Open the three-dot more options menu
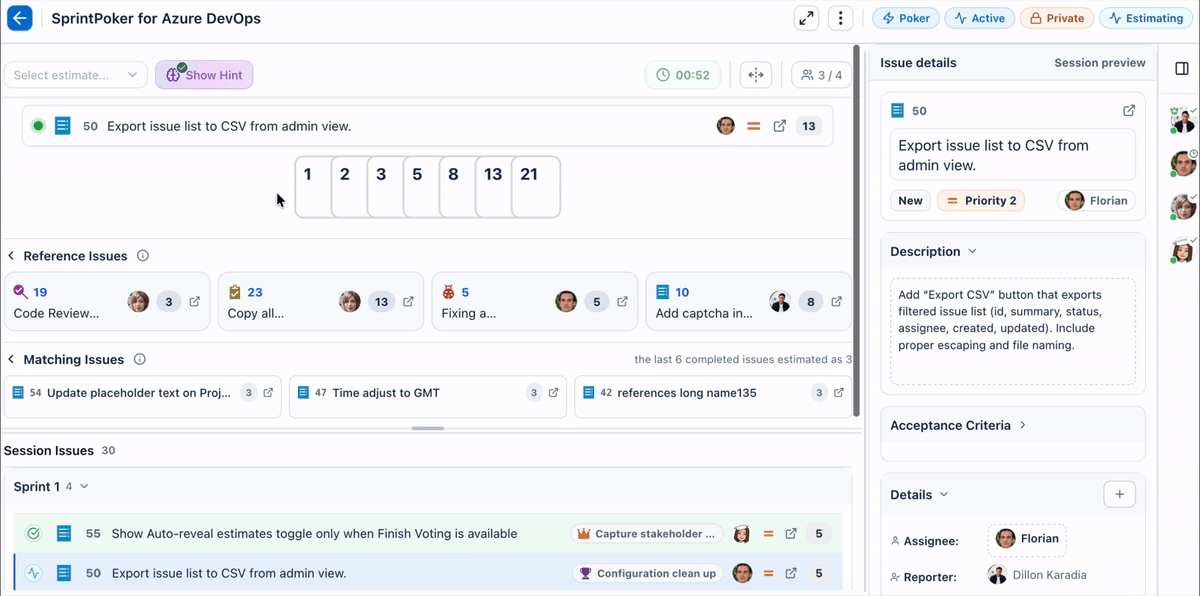The image size is (1200, 596). (841, 18)
